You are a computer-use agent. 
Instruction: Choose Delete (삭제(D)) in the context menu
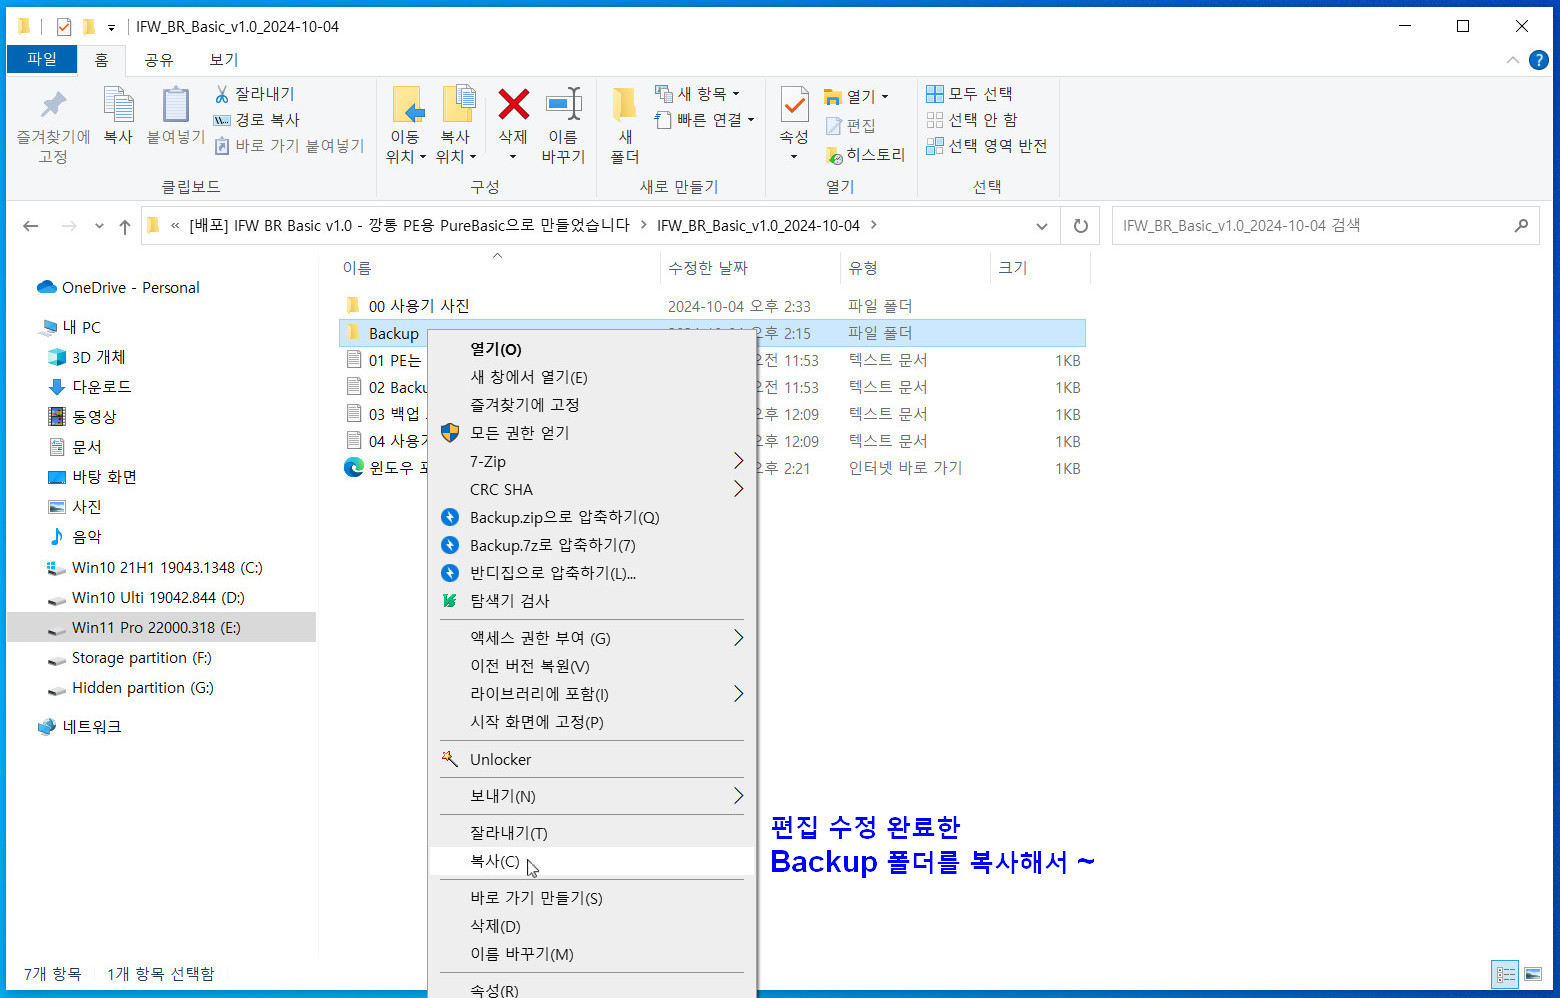[x=591, y=926]
